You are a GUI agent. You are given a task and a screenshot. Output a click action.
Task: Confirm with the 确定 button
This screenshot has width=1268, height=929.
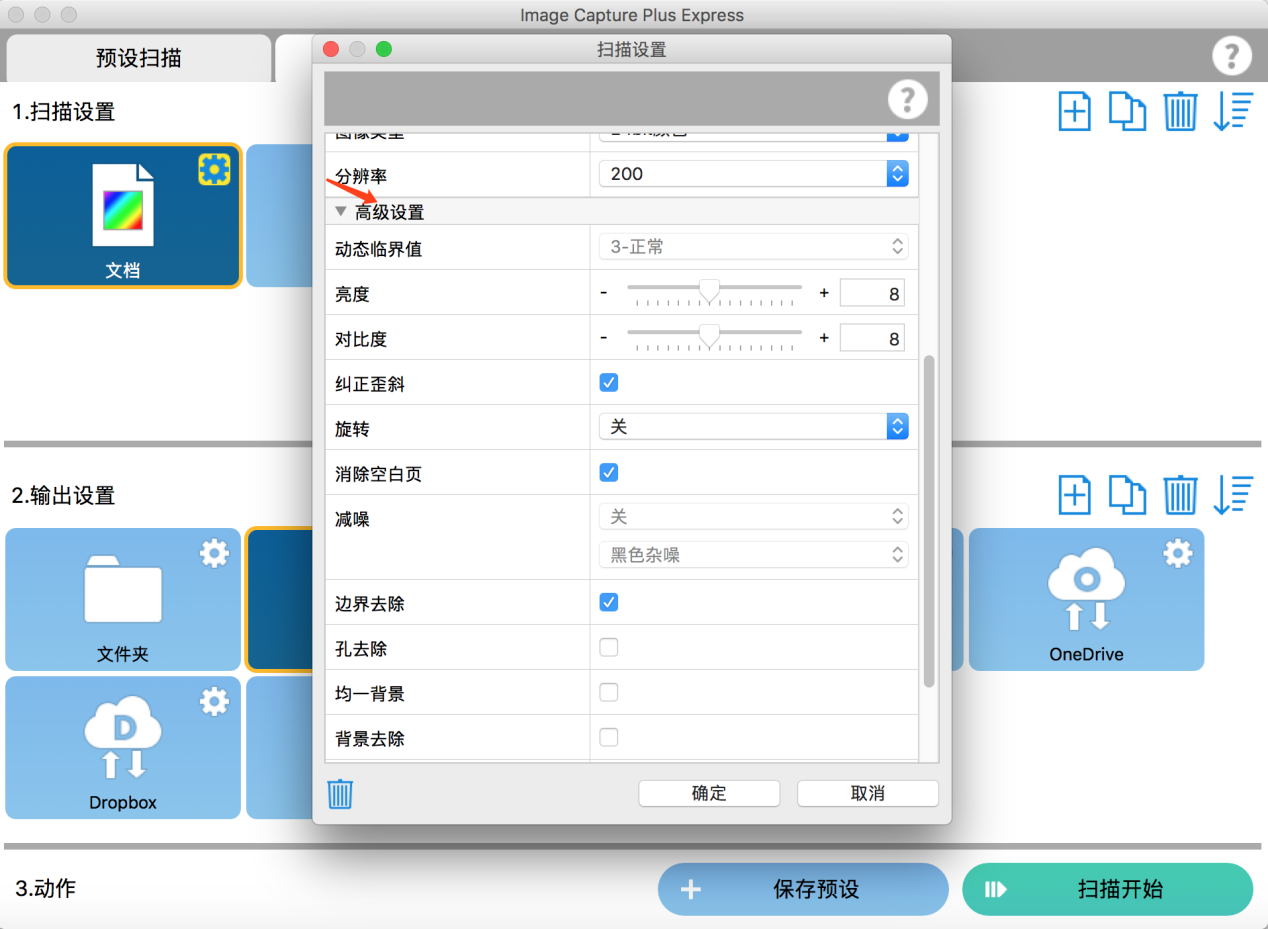(x=709, y=793)
